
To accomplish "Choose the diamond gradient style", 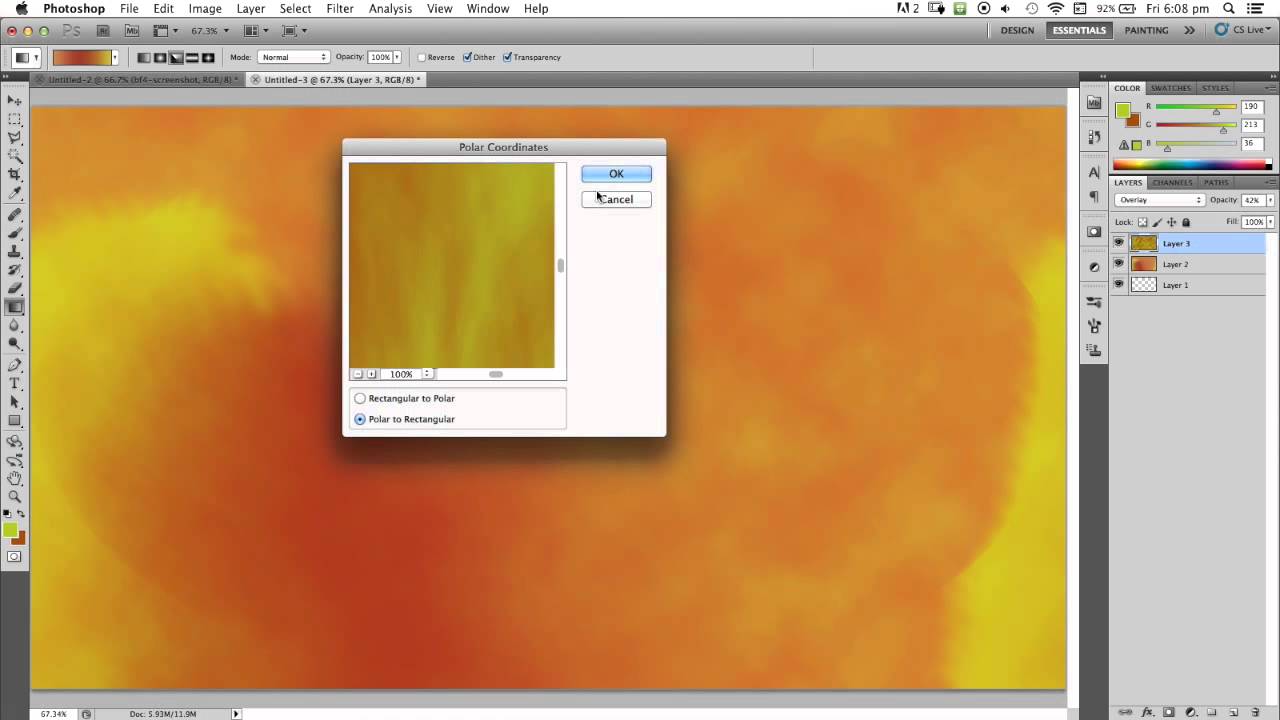I will click(208, 58).
